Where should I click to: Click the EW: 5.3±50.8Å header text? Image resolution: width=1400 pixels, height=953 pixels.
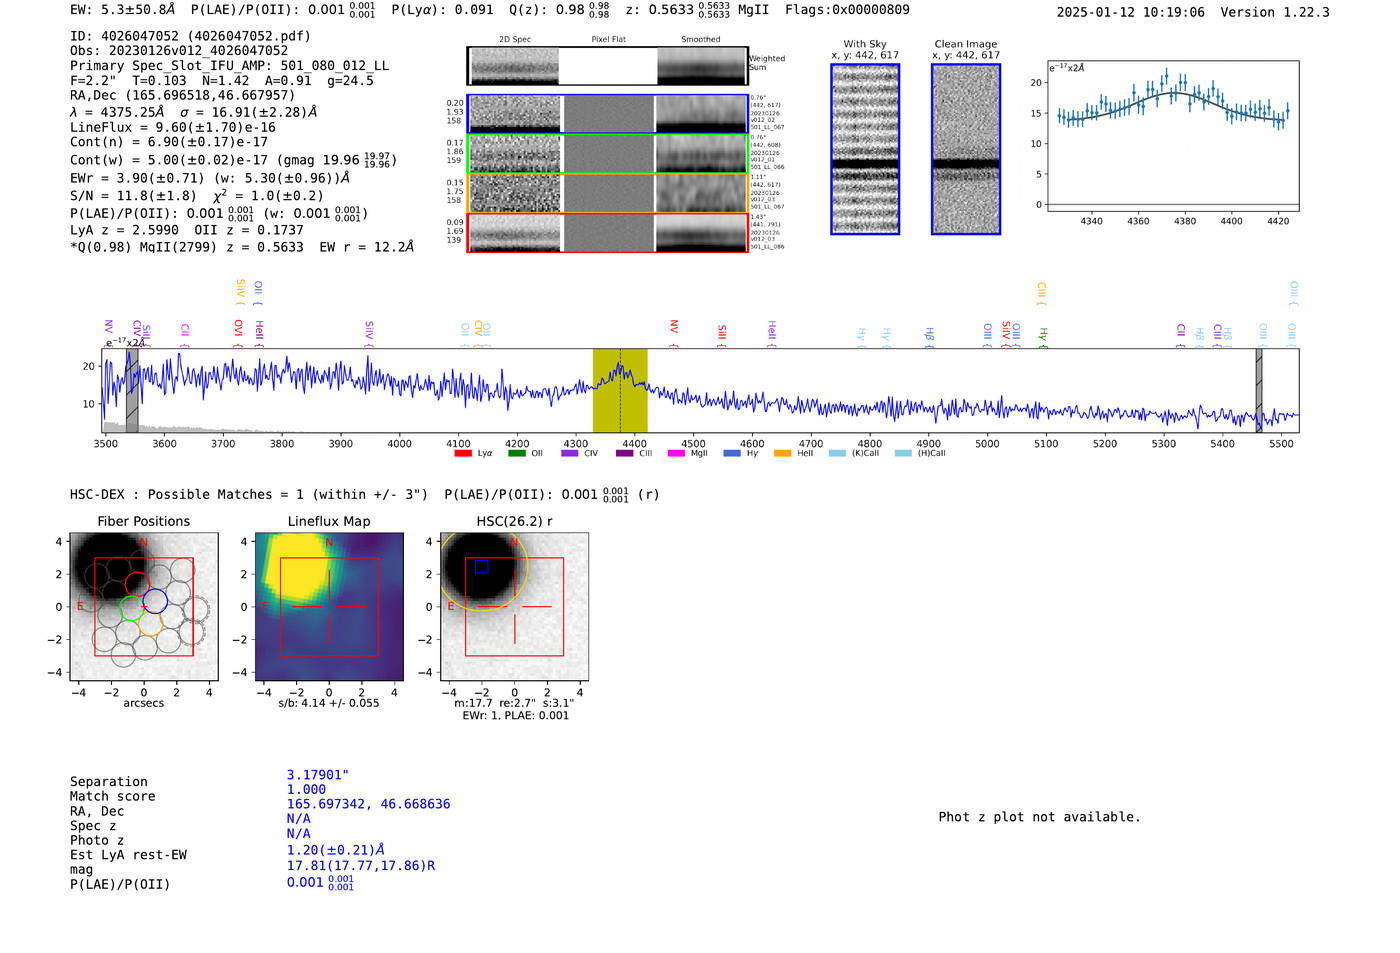click(x=122, y=10)
